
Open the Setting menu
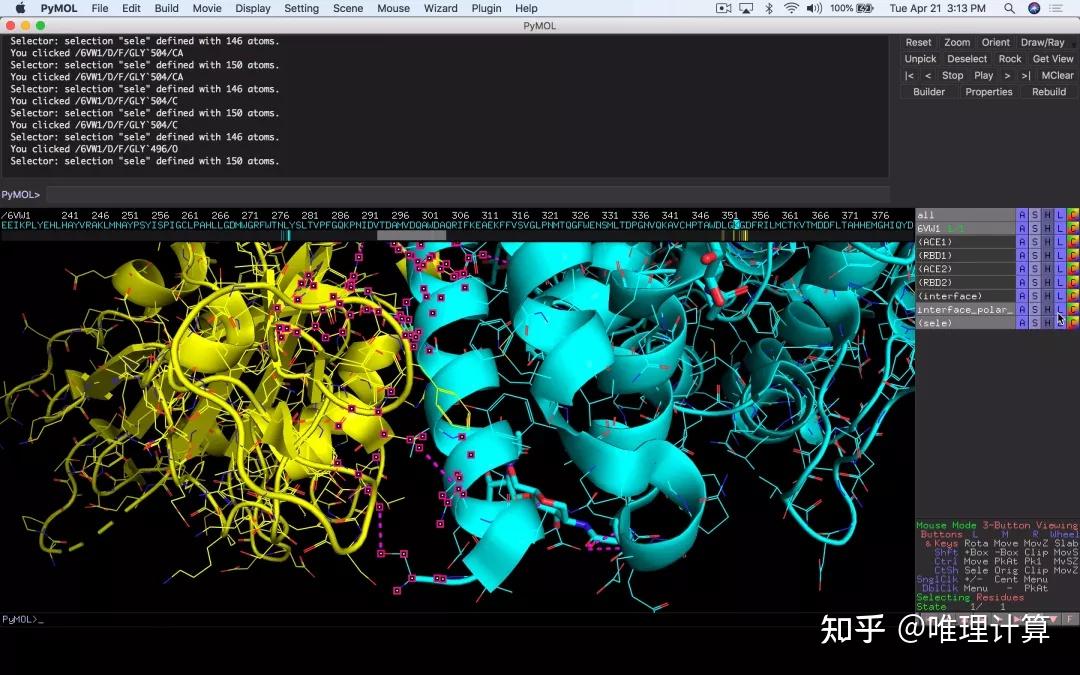[301, 8]
